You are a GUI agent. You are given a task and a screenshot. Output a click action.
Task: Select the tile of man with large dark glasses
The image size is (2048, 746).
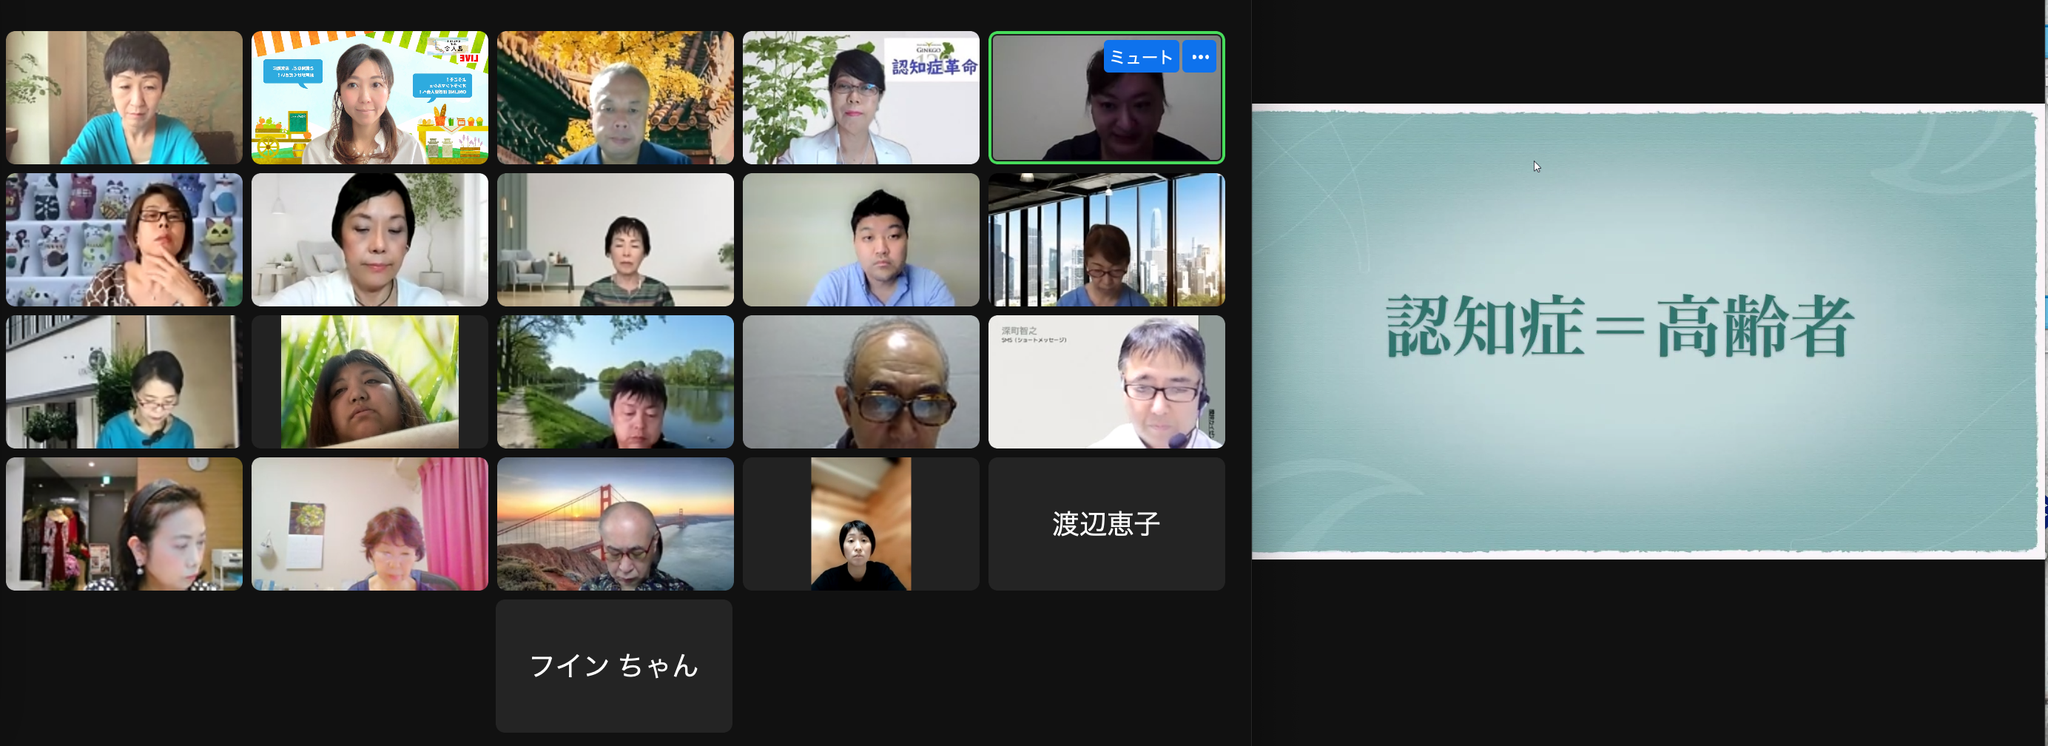coord(861,382)
